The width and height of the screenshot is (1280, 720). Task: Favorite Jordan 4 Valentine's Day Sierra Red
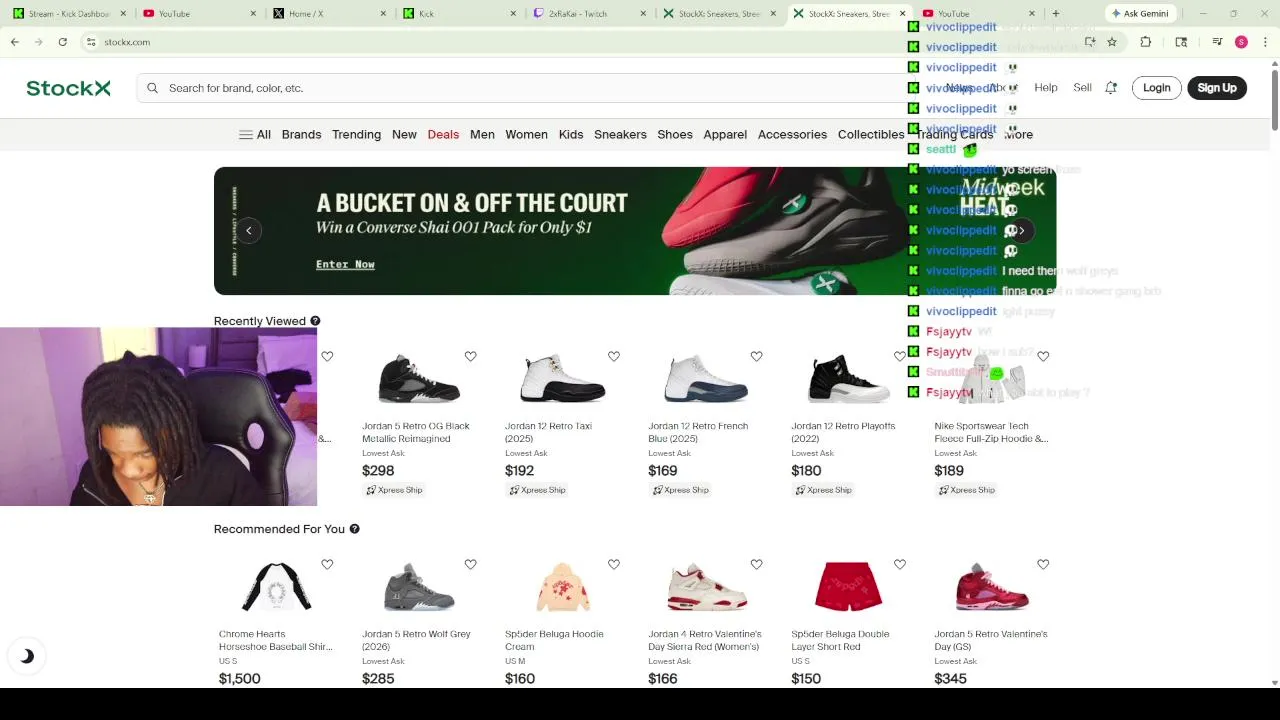(x=756, y=564)
